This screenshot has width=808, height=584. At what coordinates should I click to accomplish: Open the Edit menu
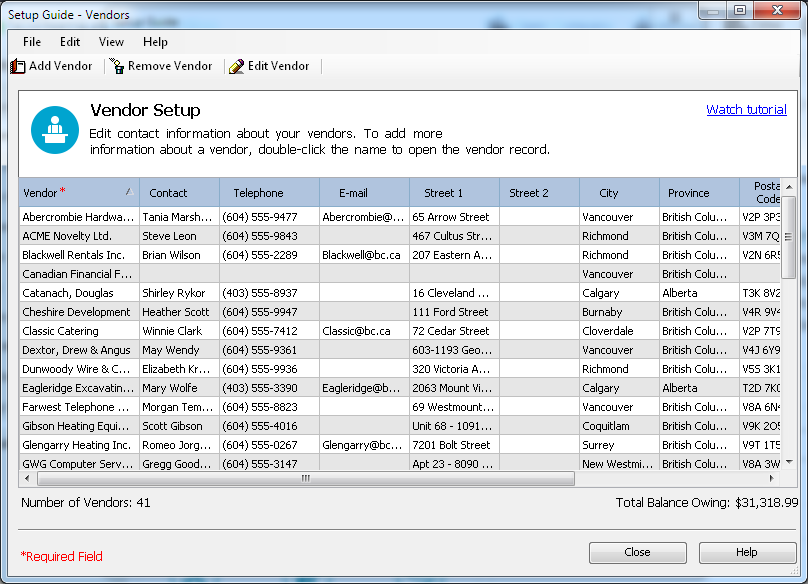point(70,42)
